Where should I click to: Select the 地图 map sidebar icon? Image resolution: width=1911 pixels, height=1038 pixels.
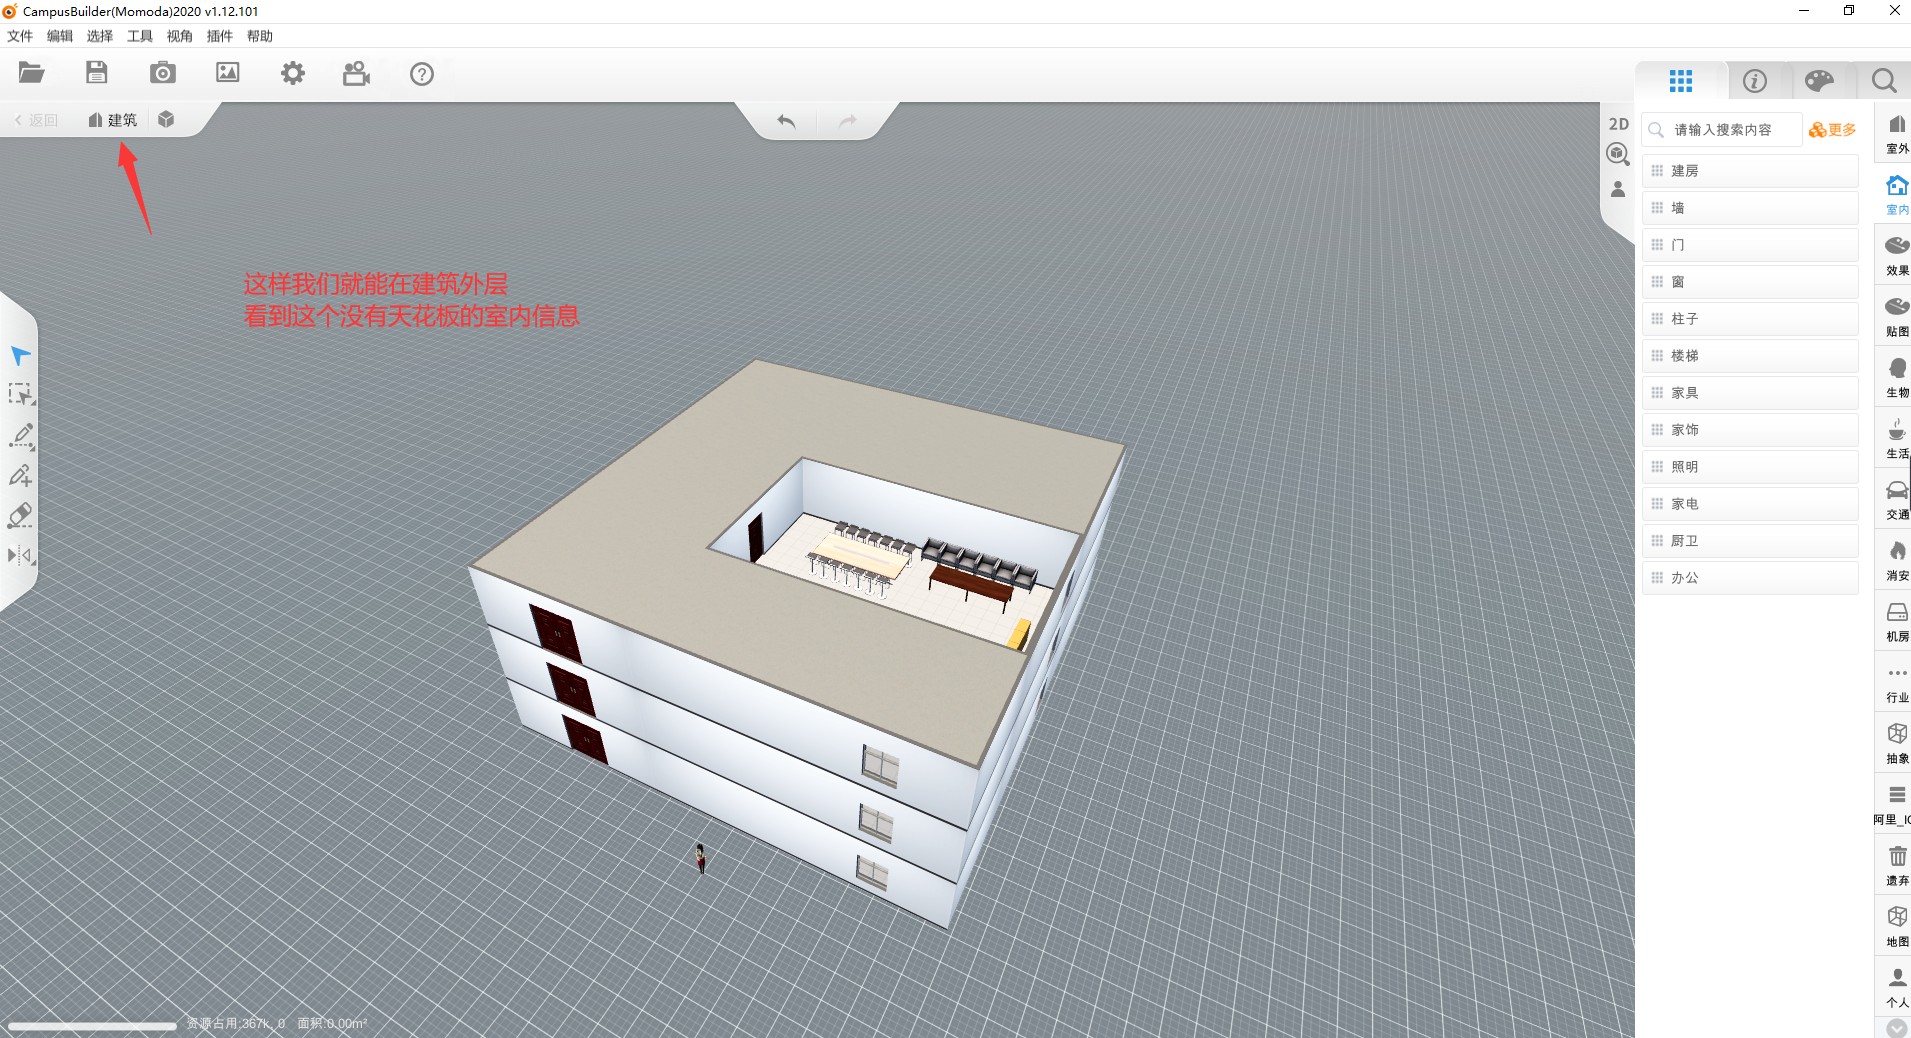1896,927
